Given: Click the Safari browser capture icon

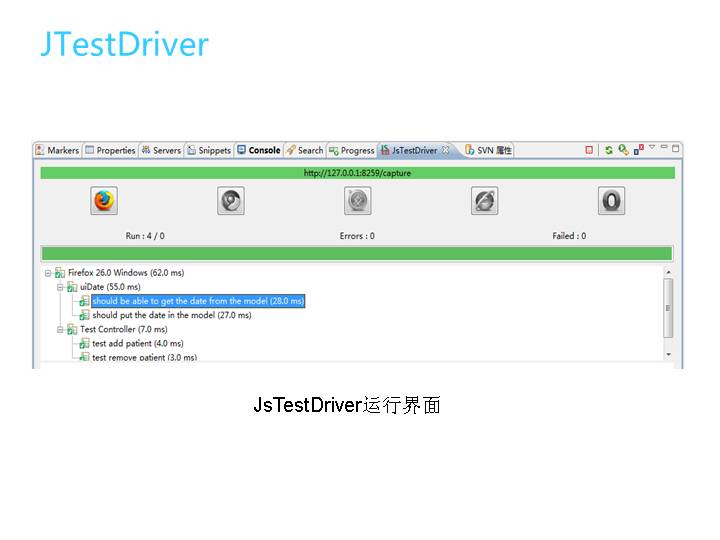Looking at the screenshot, I should pyautogui.click(x=358, y=201).
